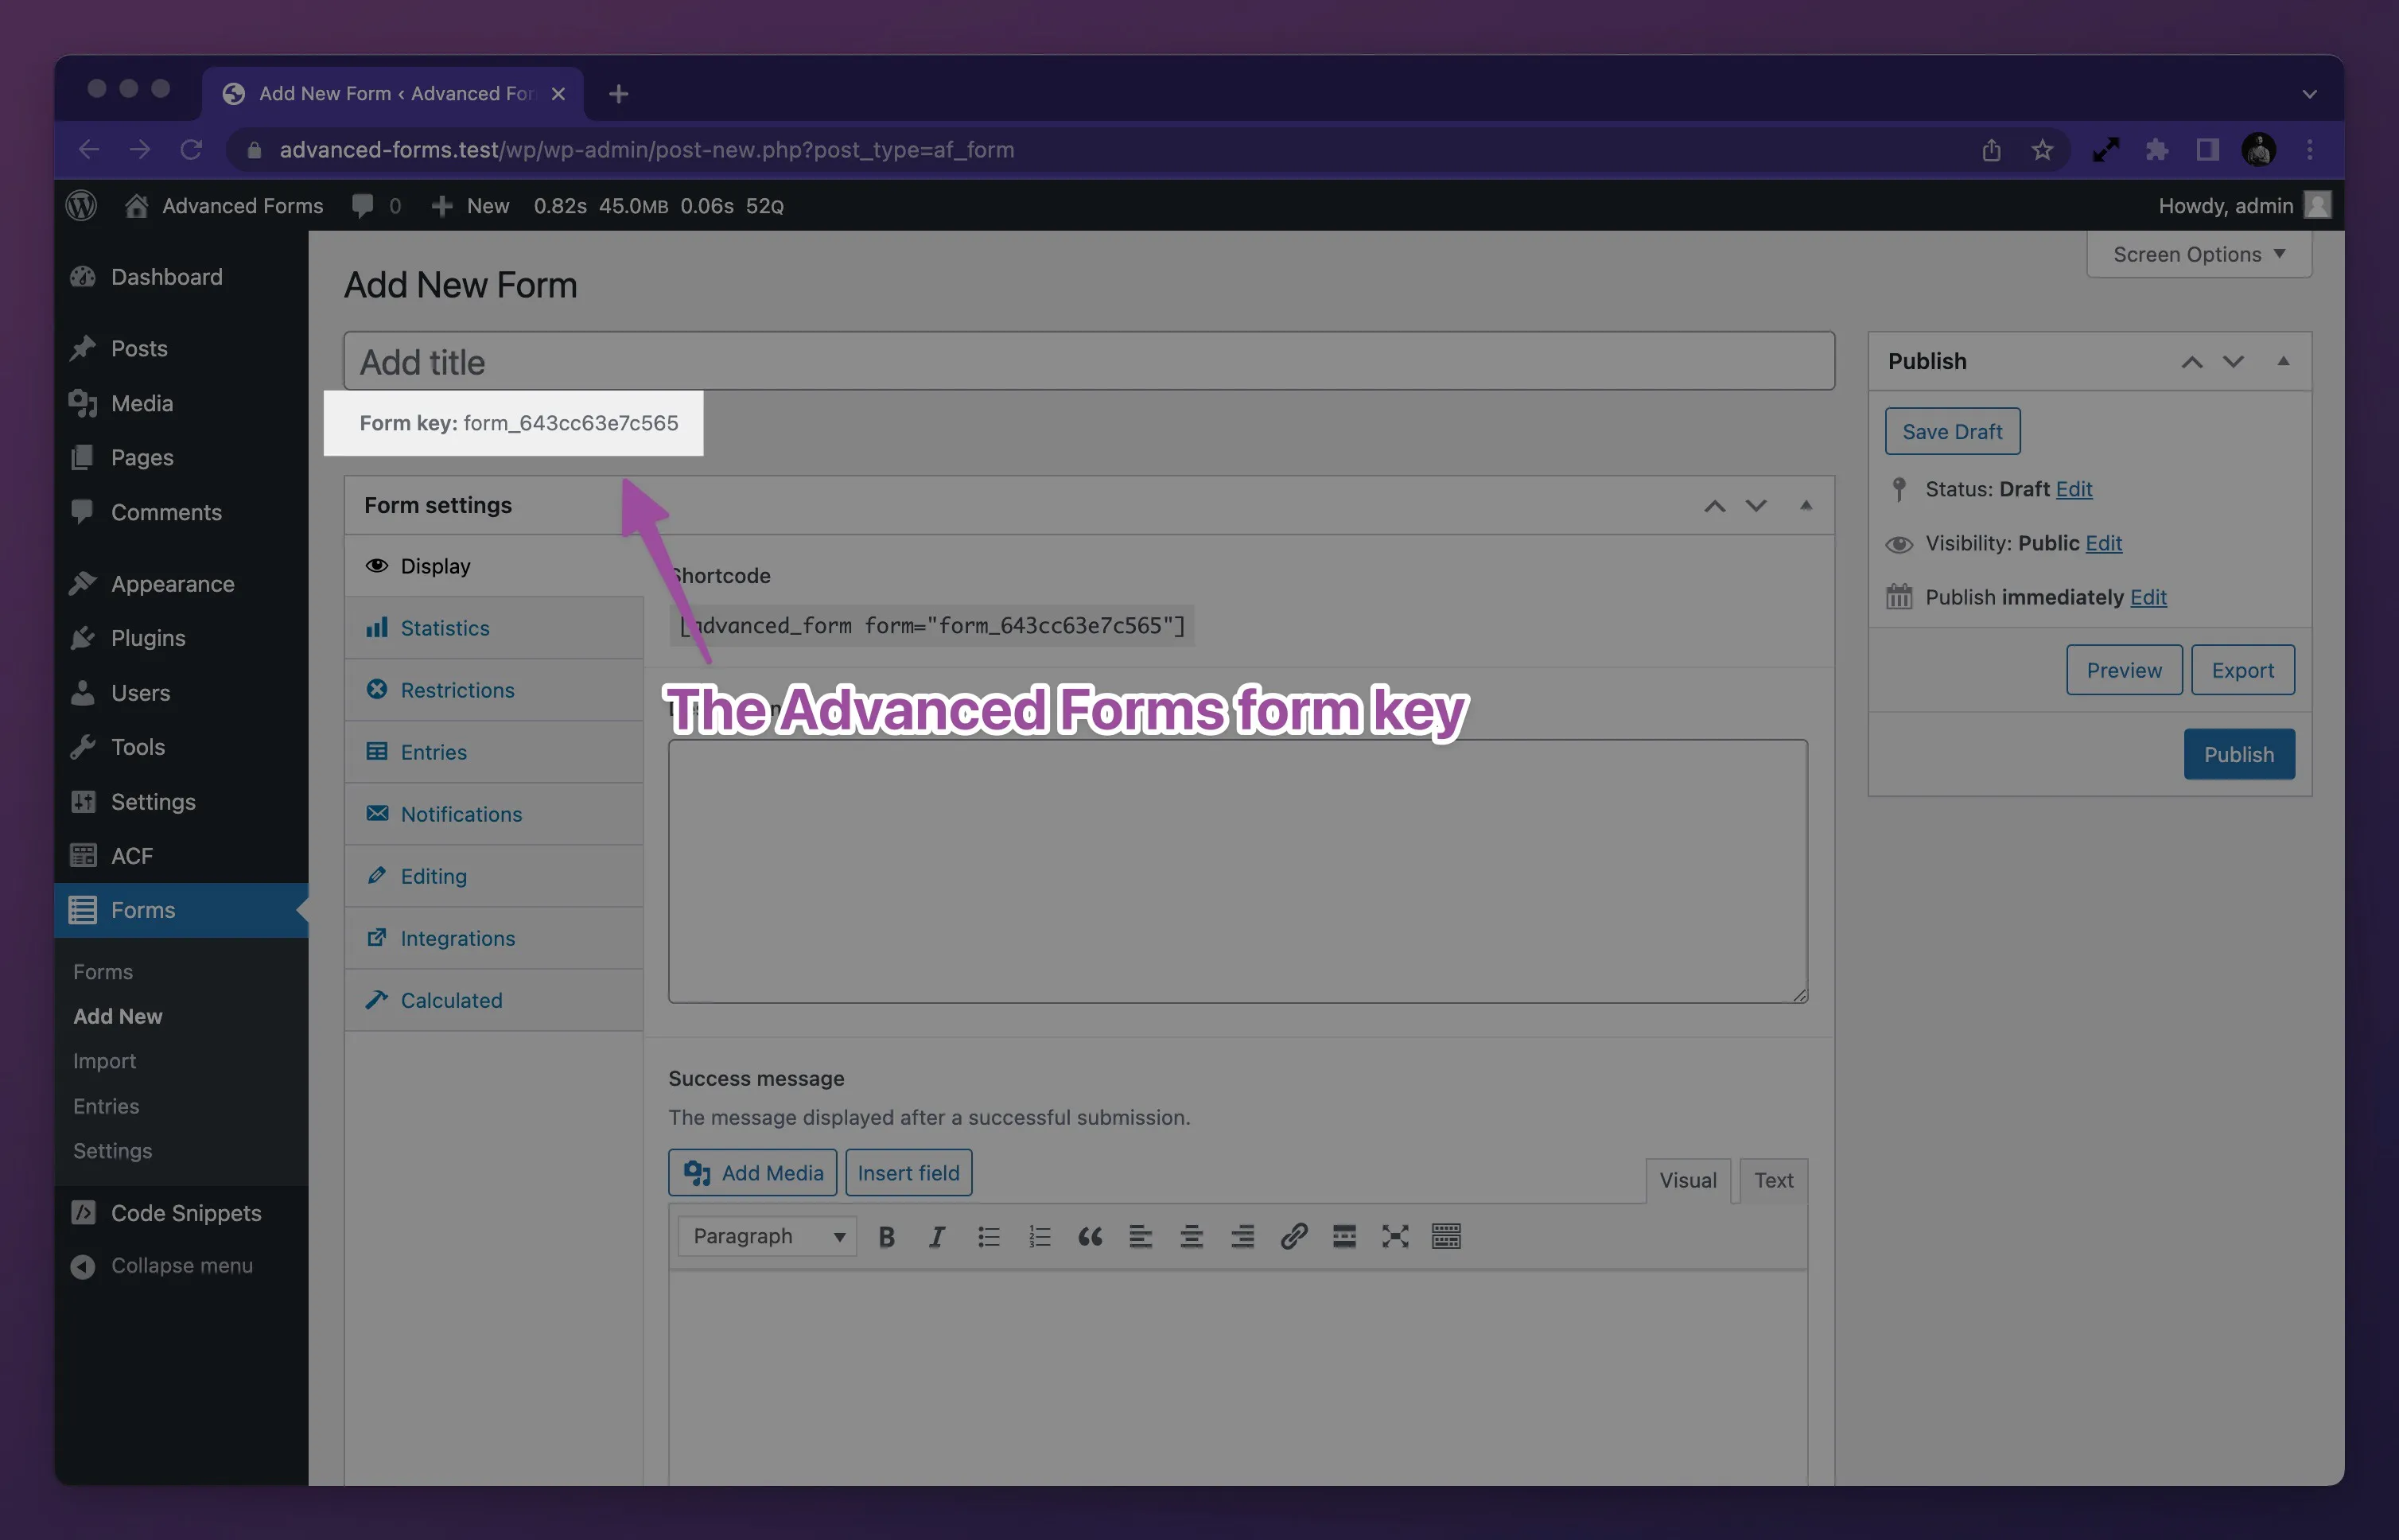
Task: Switch editor to Visual tab
Action: pyautogui.click(x=1688, y=1181)
